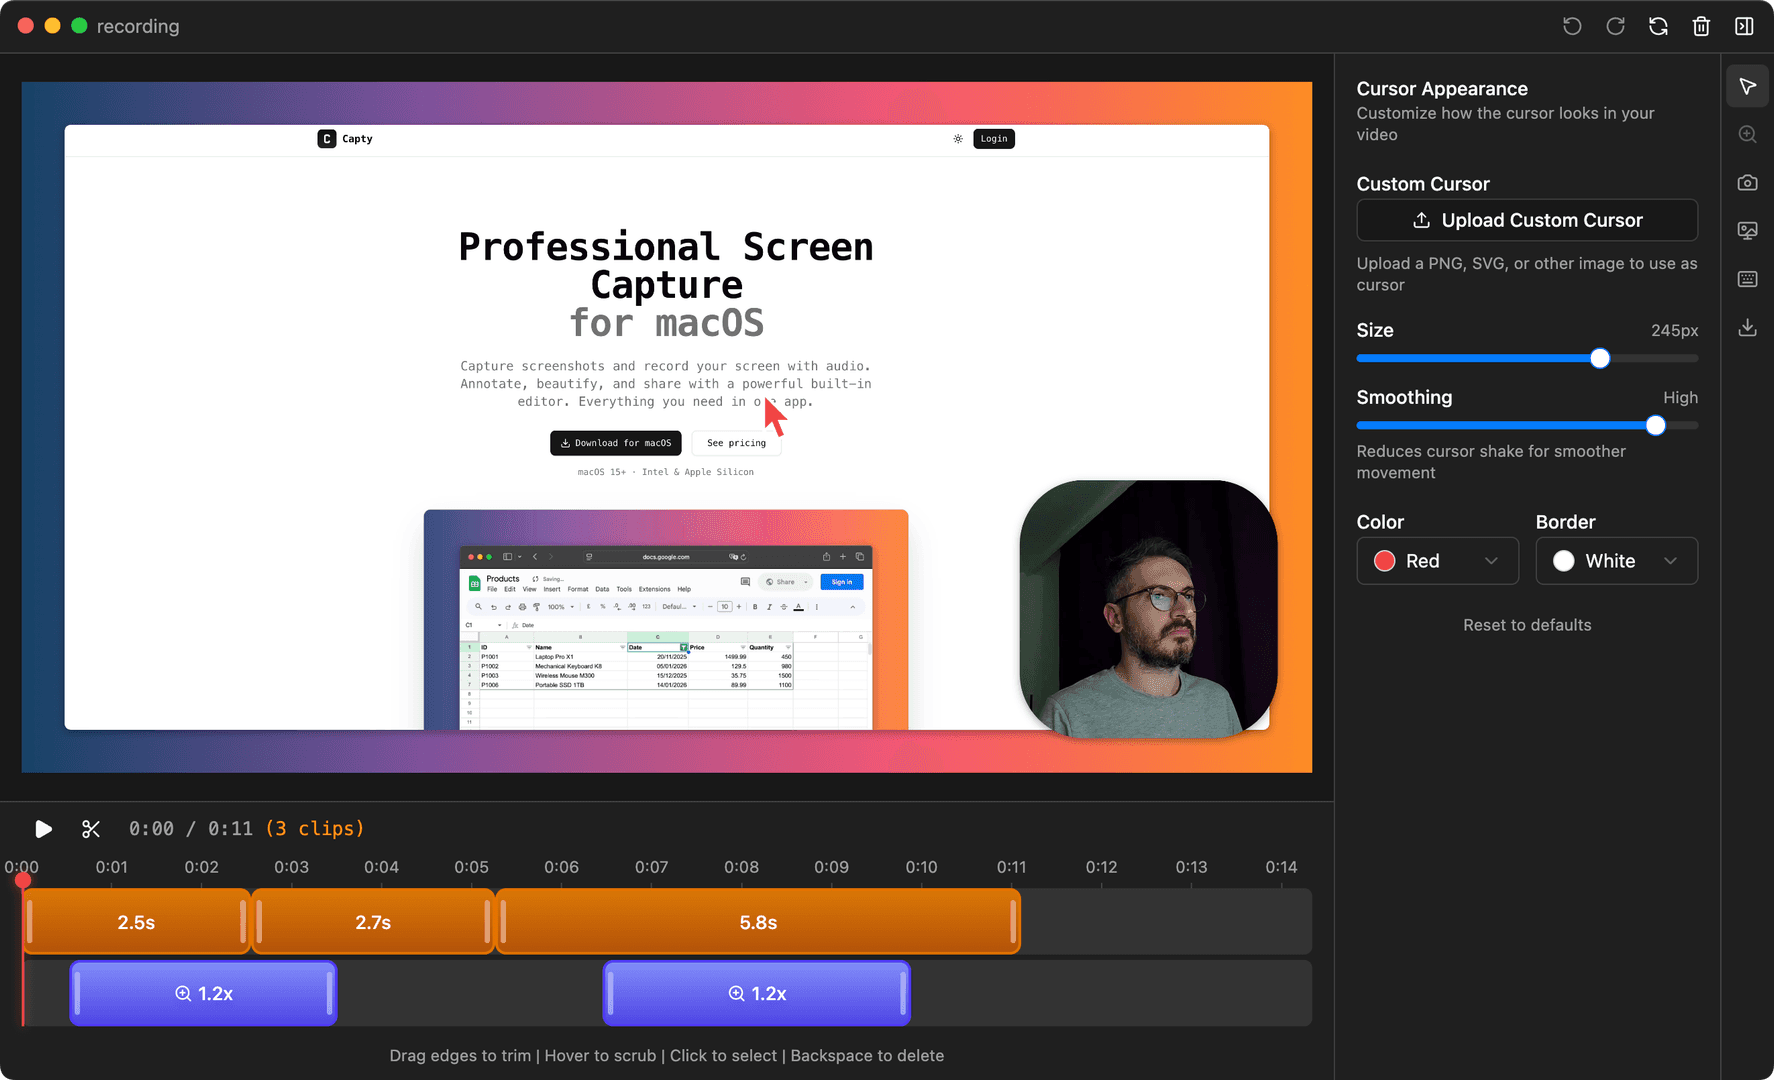
Task: Expand the Color dropdown set to Red
Action: [1437, 561]
